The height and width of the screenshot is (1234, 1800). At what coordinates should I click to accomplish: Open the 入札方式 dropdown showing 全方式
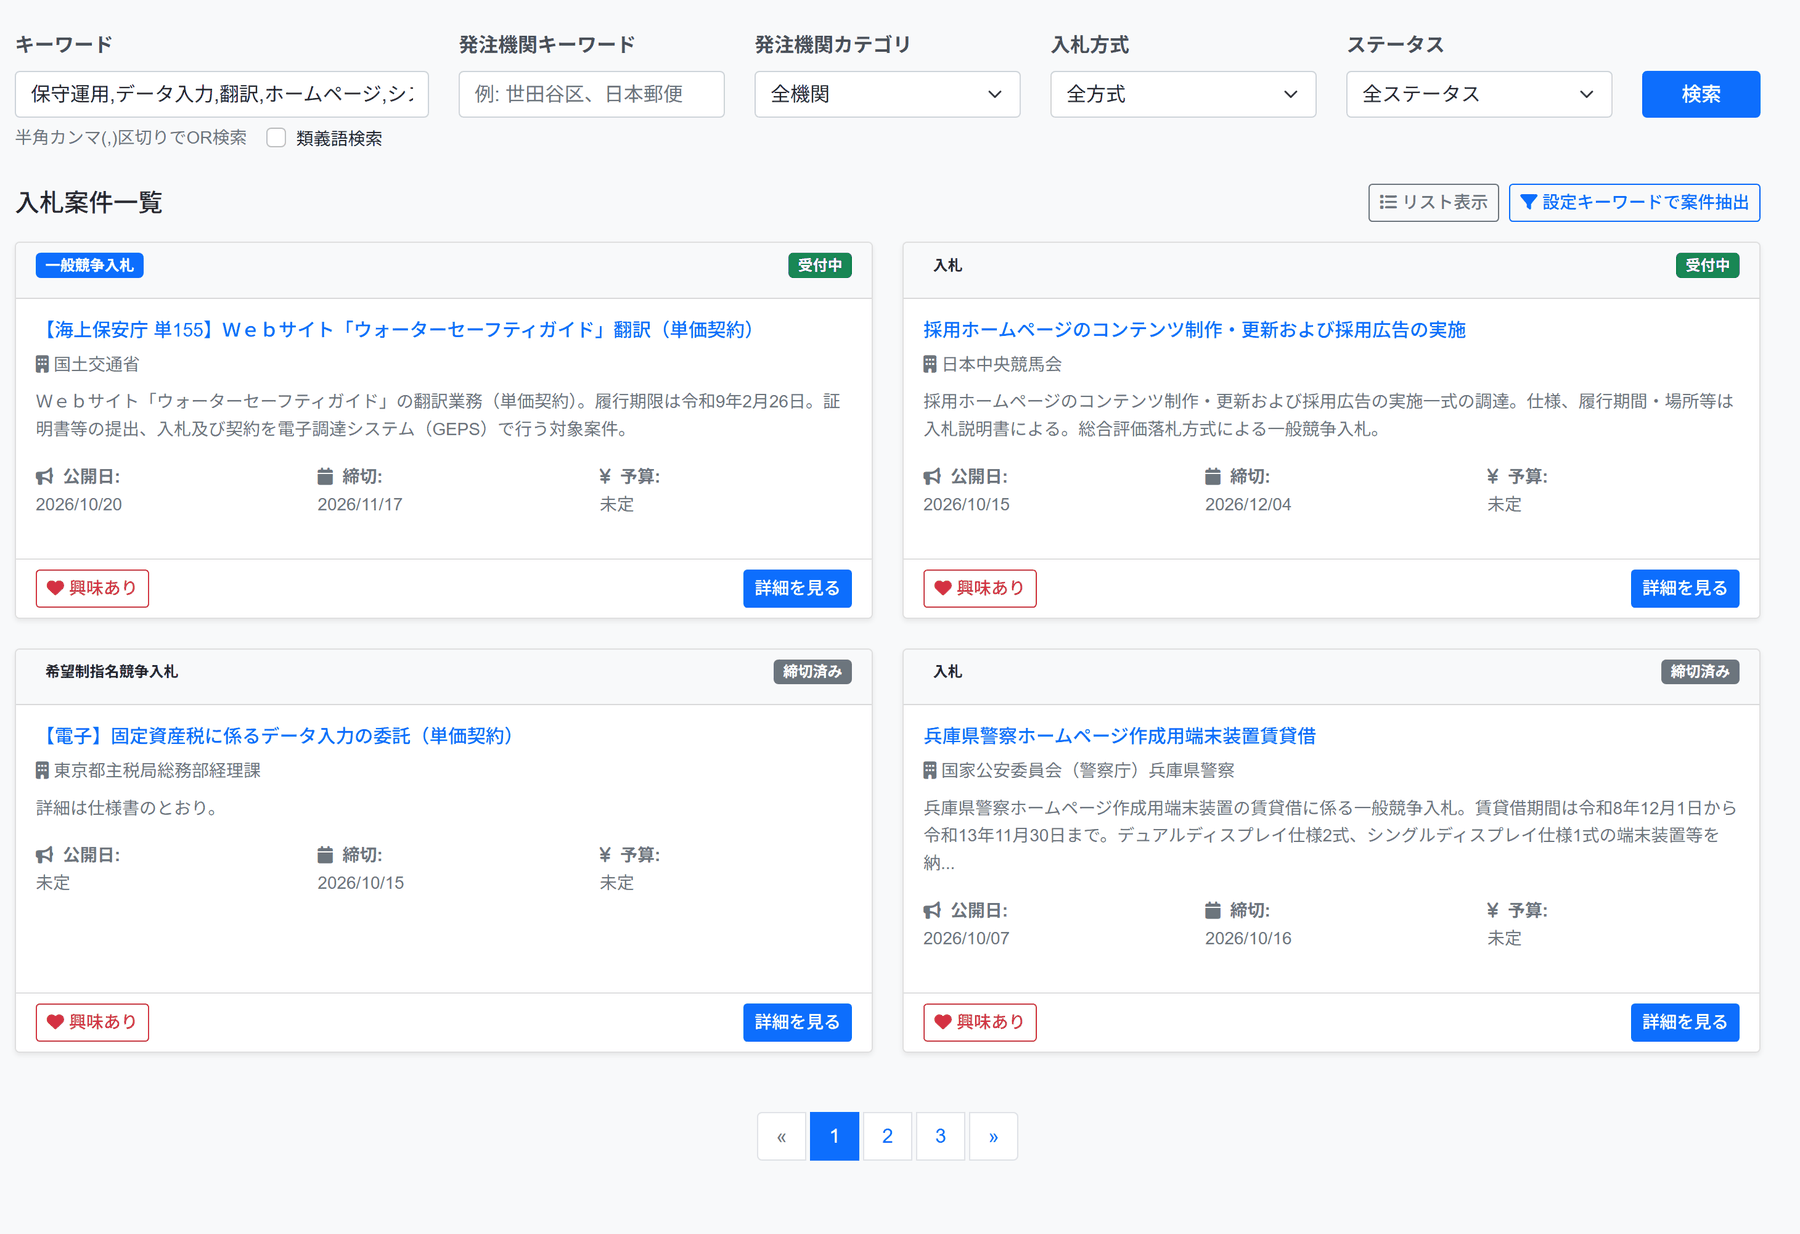[1183, 94]
